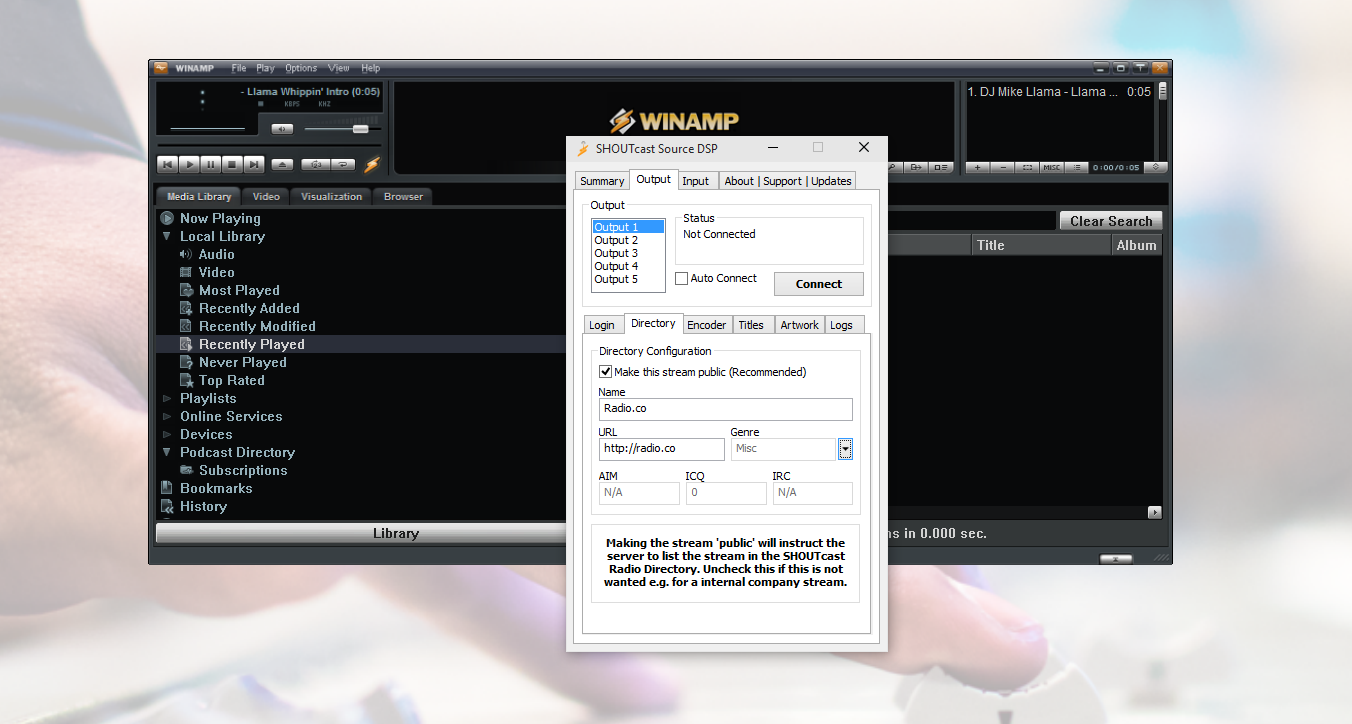Open the Login sub-tab
The height and width of the screenshot is (724, 1352).
602,325
